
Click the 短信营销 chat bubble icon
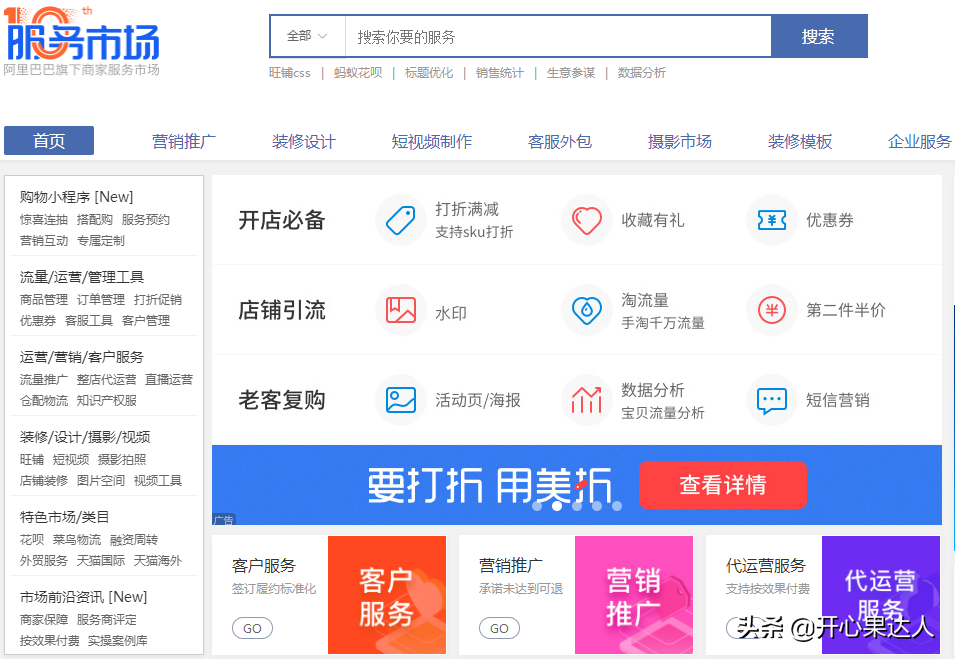point(772,401)
